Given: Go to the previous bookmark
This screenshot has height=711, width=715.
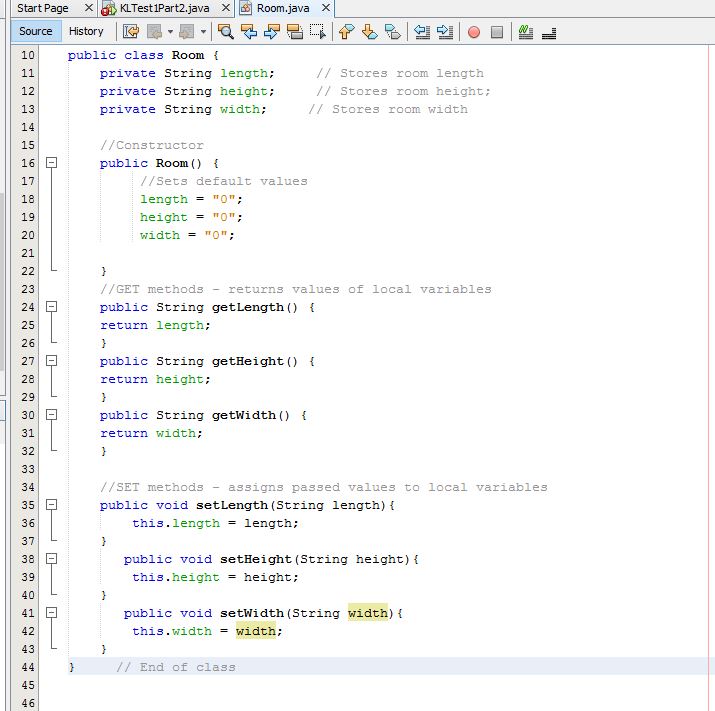Looking at the screenshot, I should pyautogui.click(x=346, y=32).
